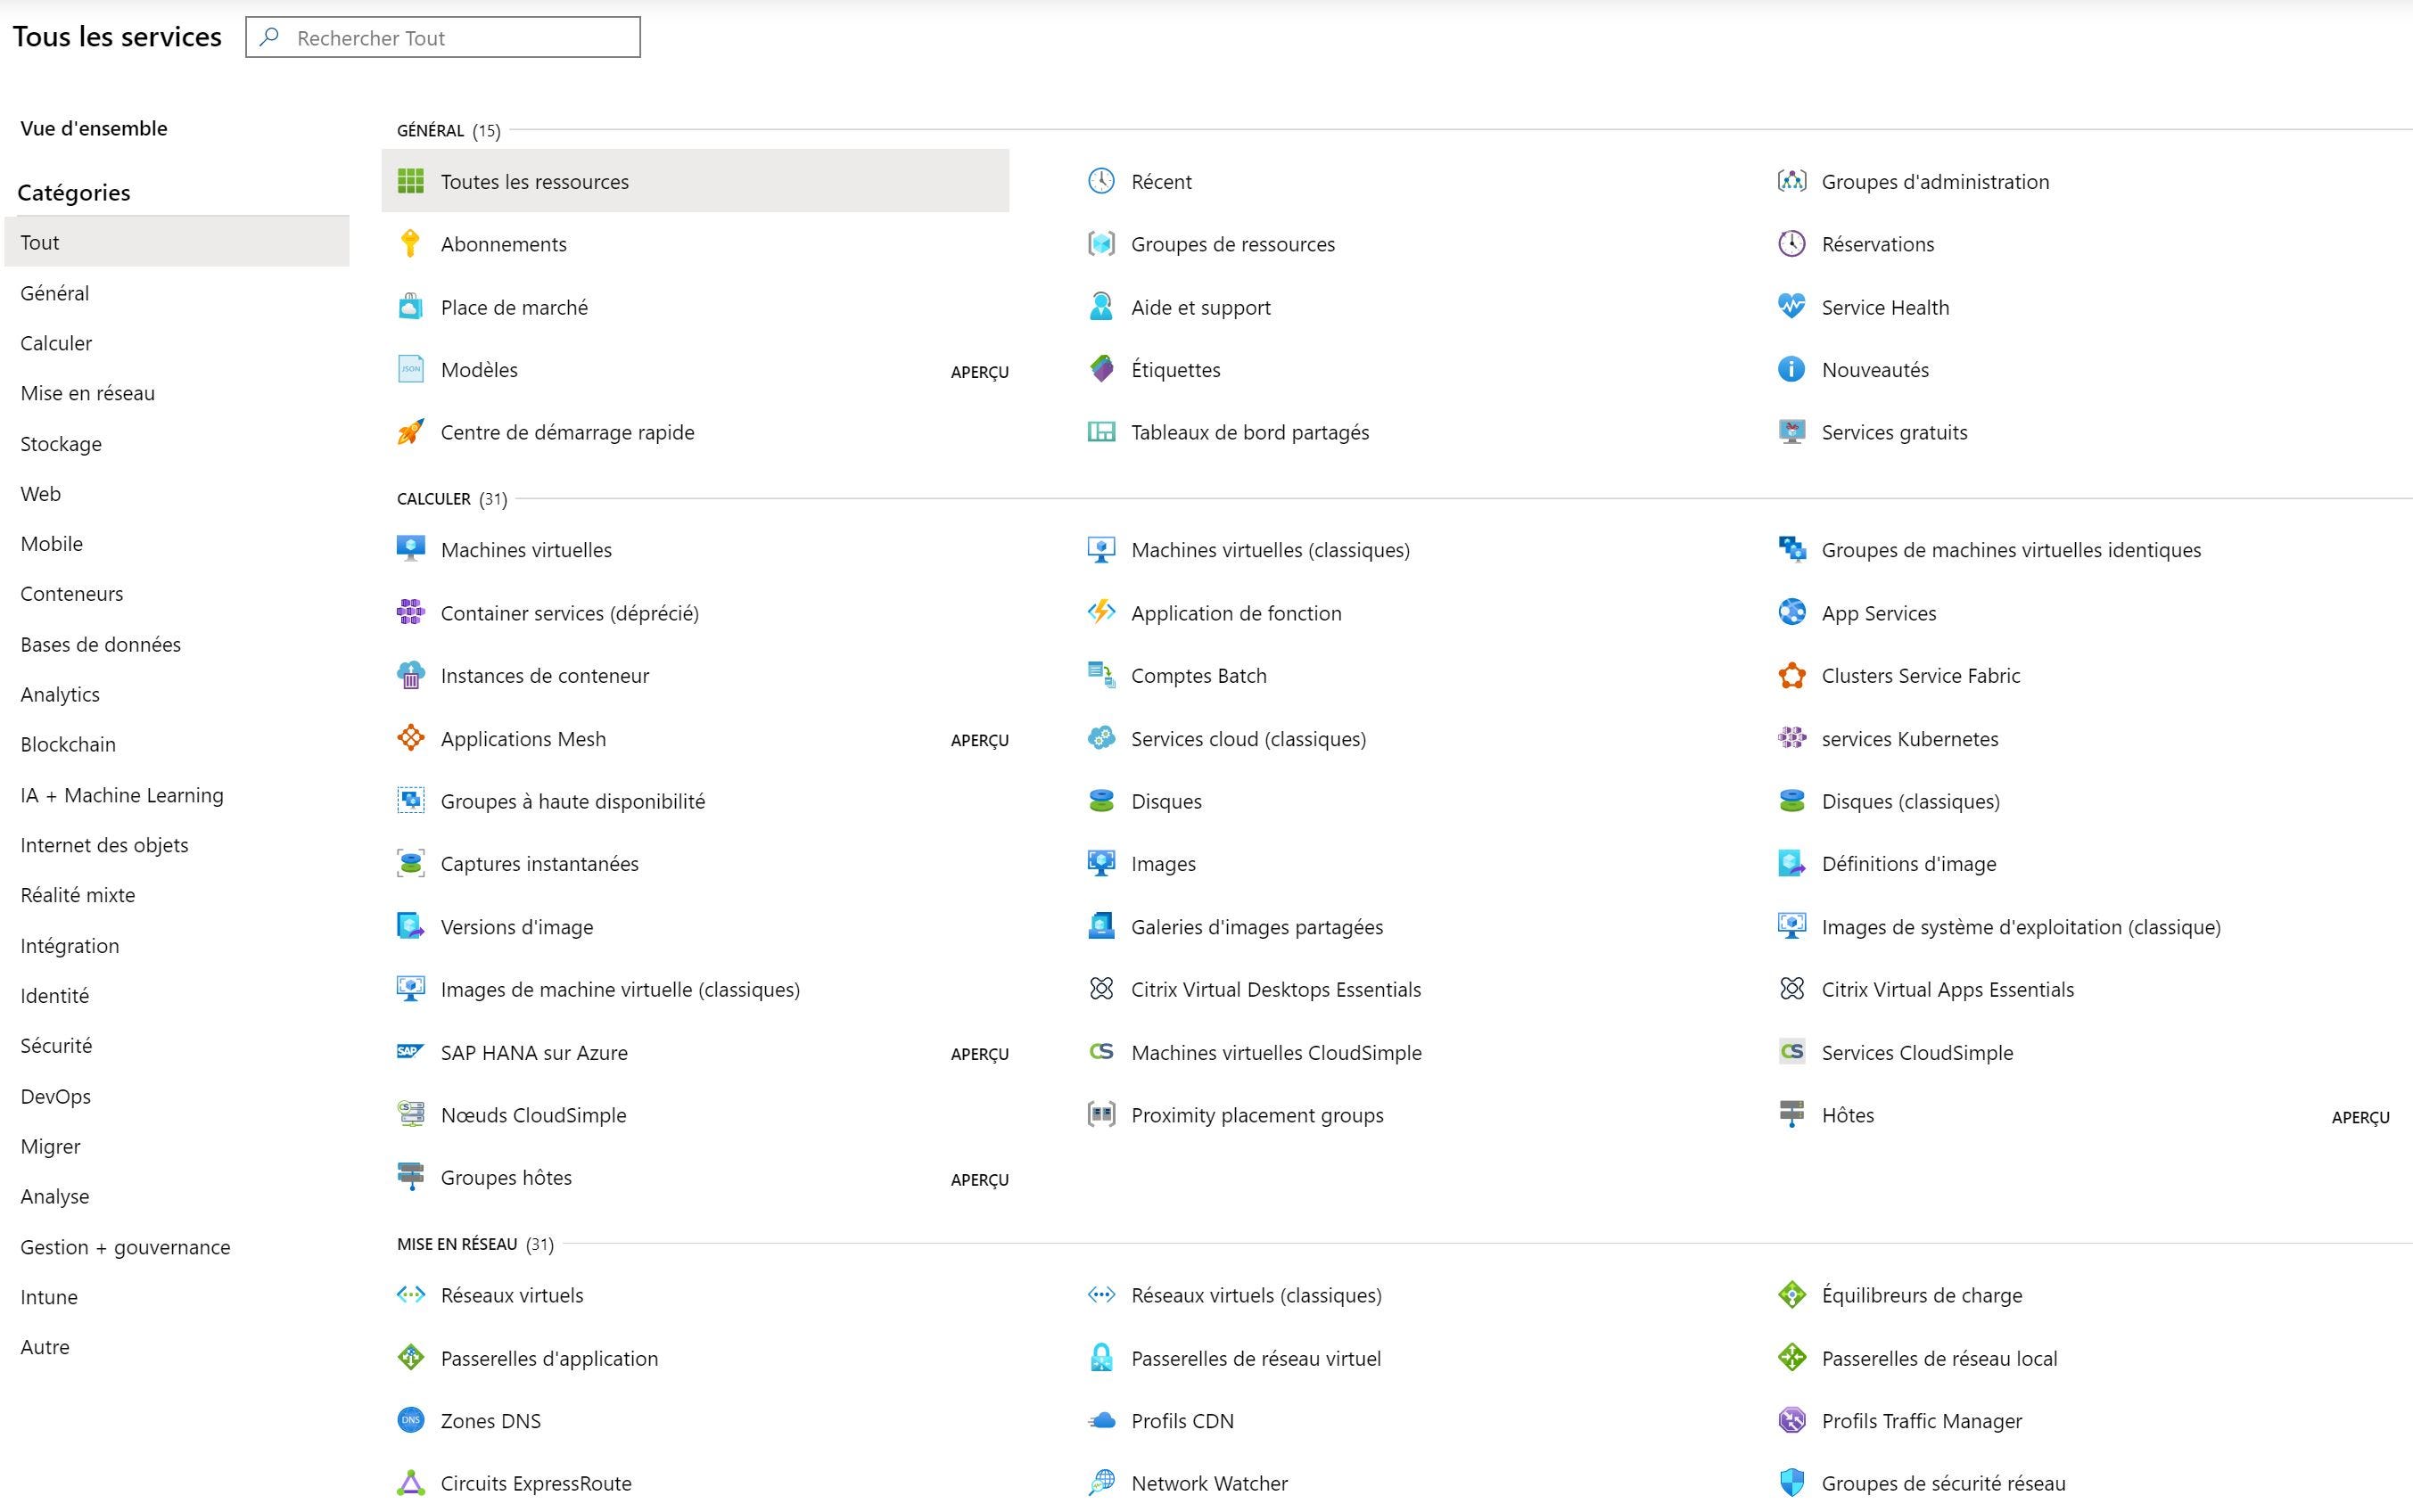Click the cube icon for Groupes de ressources
This screenshot has height=1512, width=2413.
[x=1101, y=244]
